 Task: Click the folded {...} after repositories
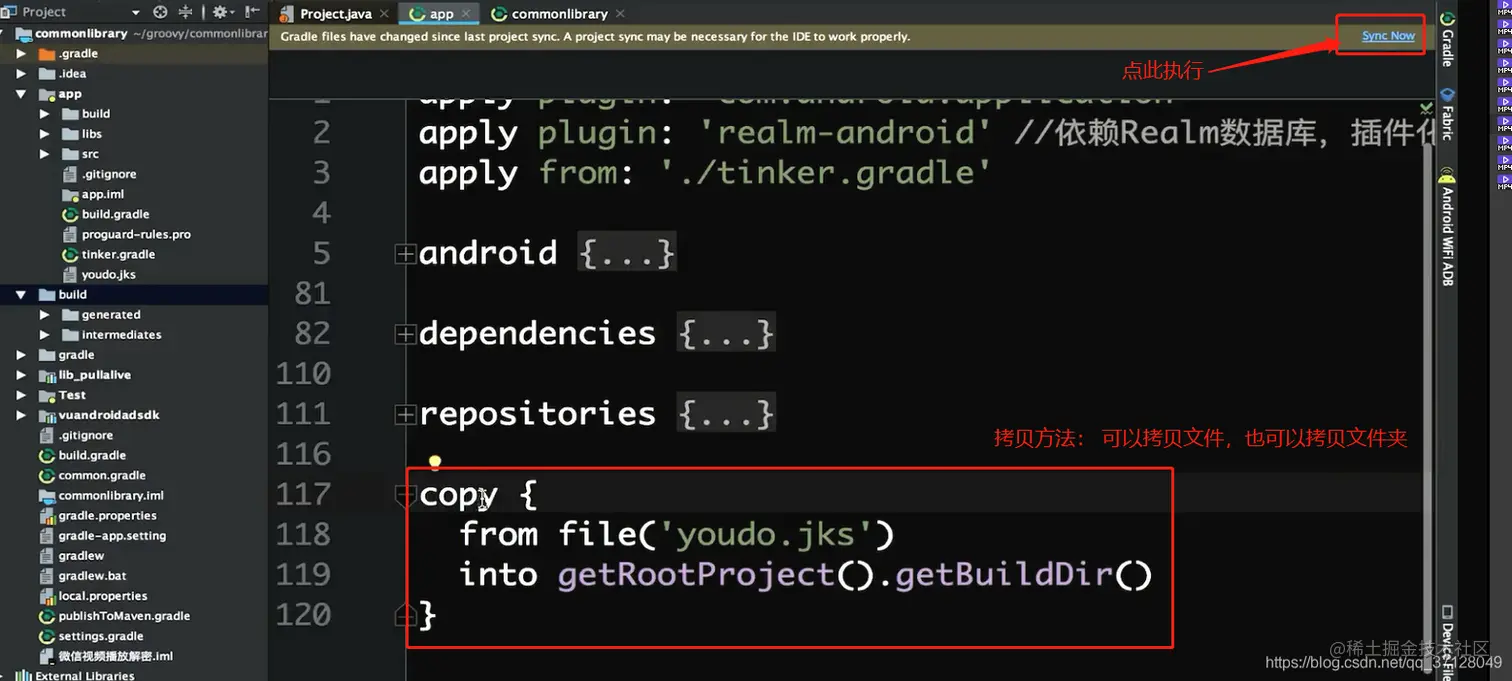pos(726,413)
